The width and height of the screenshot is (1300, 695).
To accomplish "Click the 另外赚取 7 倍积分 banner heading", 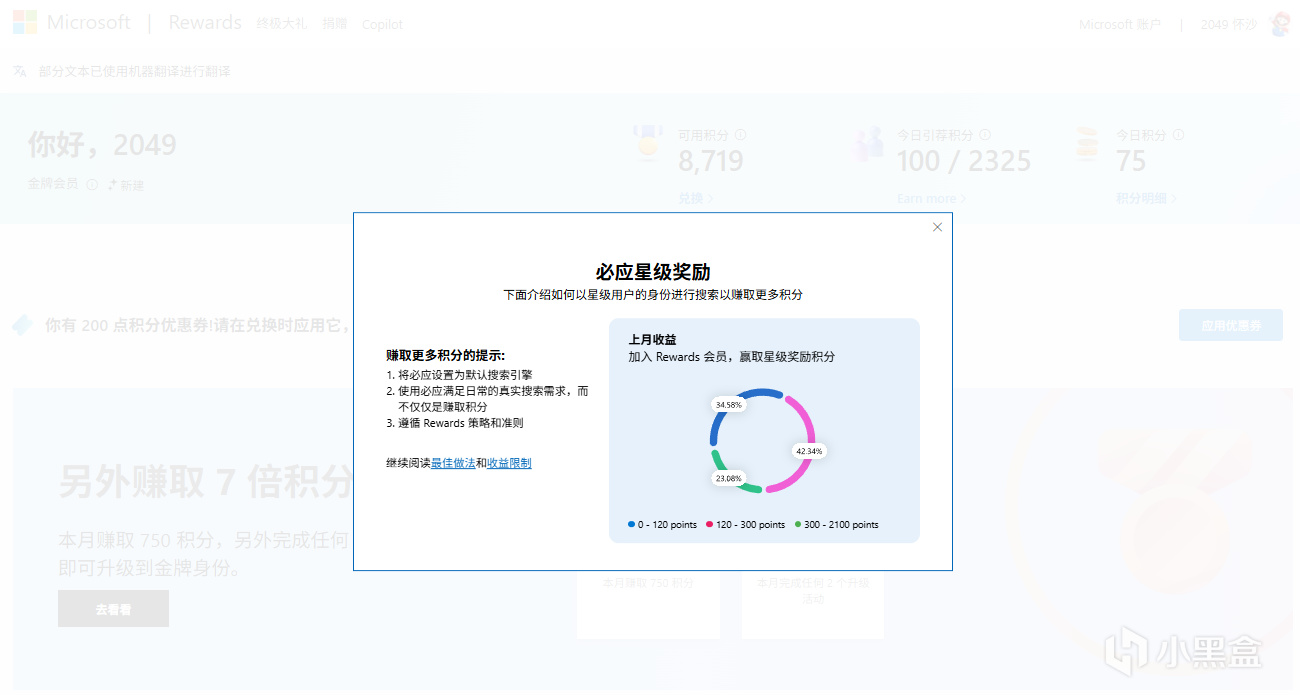I will pos(206,482).
